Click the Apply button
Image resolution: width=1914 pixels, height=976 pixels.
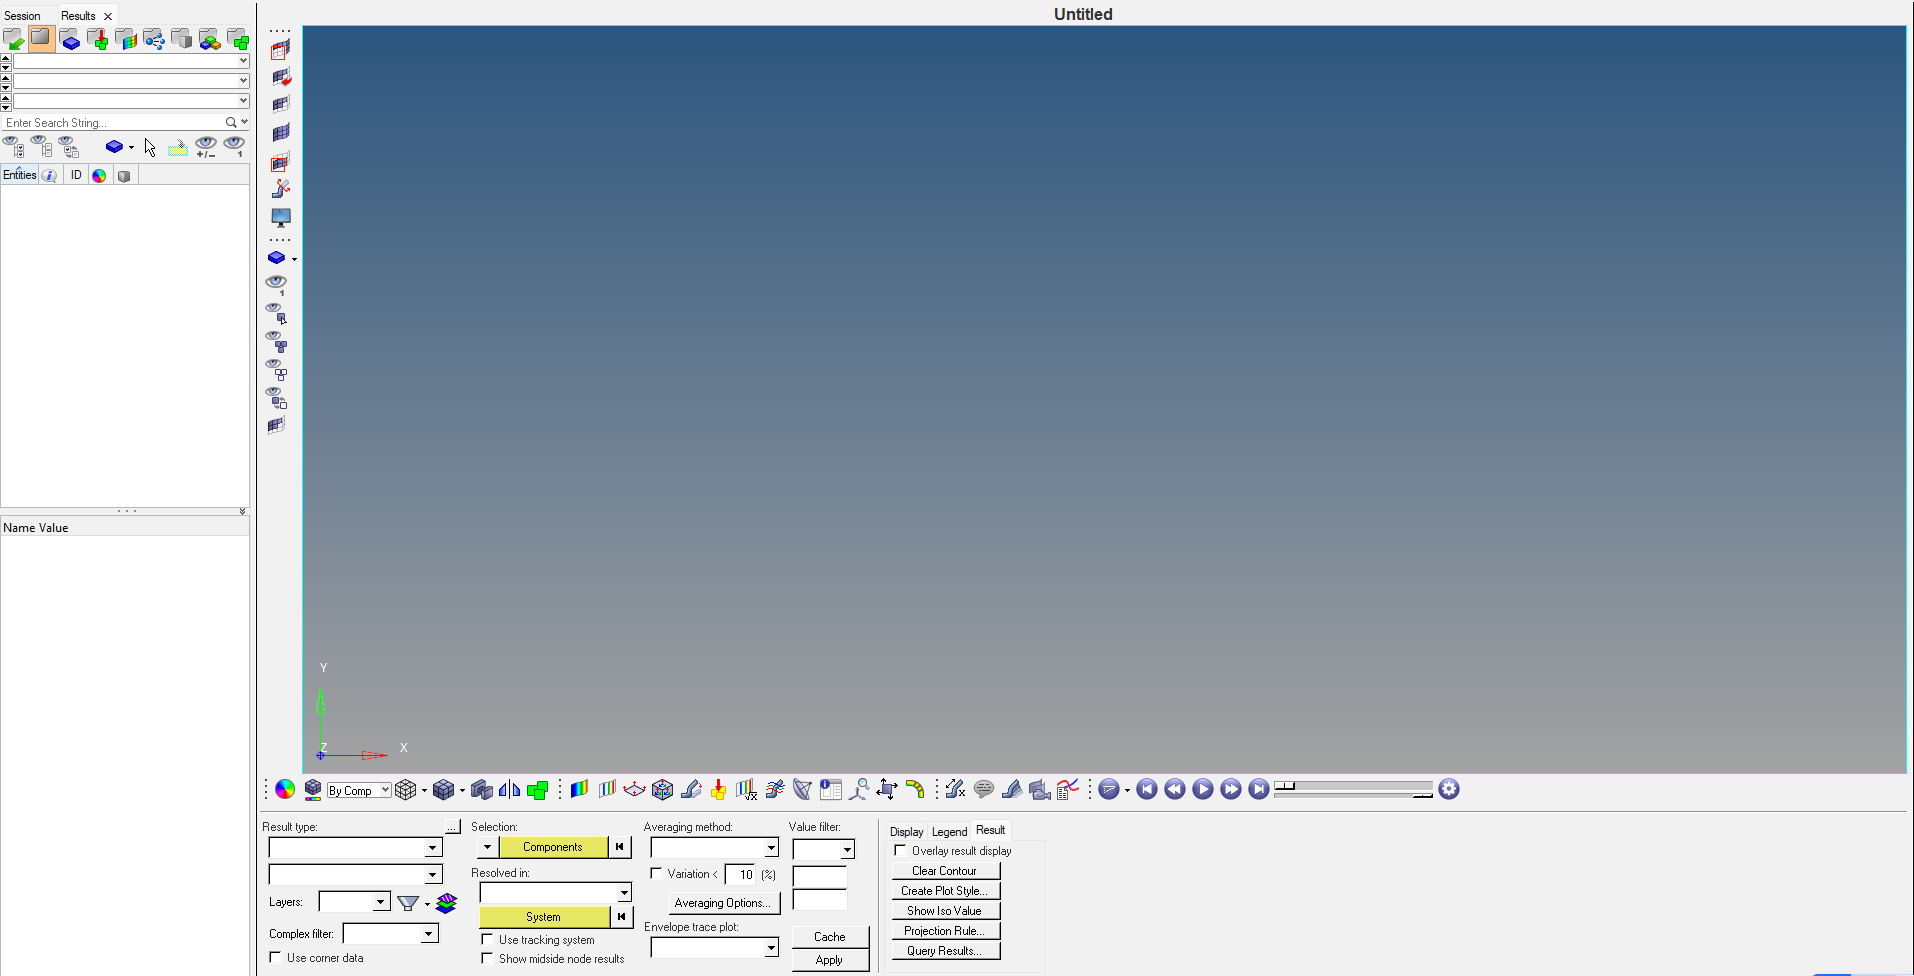click(829, 960)
